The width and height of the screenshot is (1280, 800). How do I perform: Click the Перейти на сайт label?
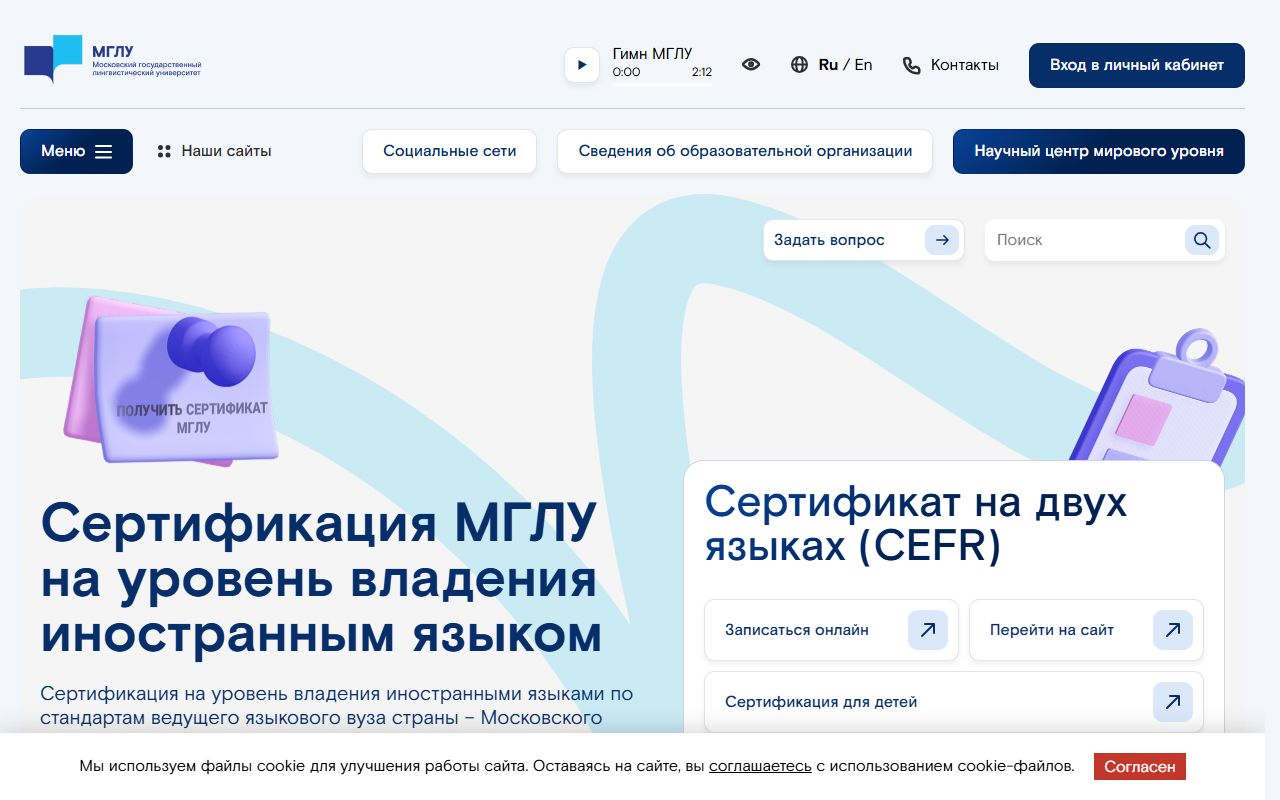pos(1052,630)
